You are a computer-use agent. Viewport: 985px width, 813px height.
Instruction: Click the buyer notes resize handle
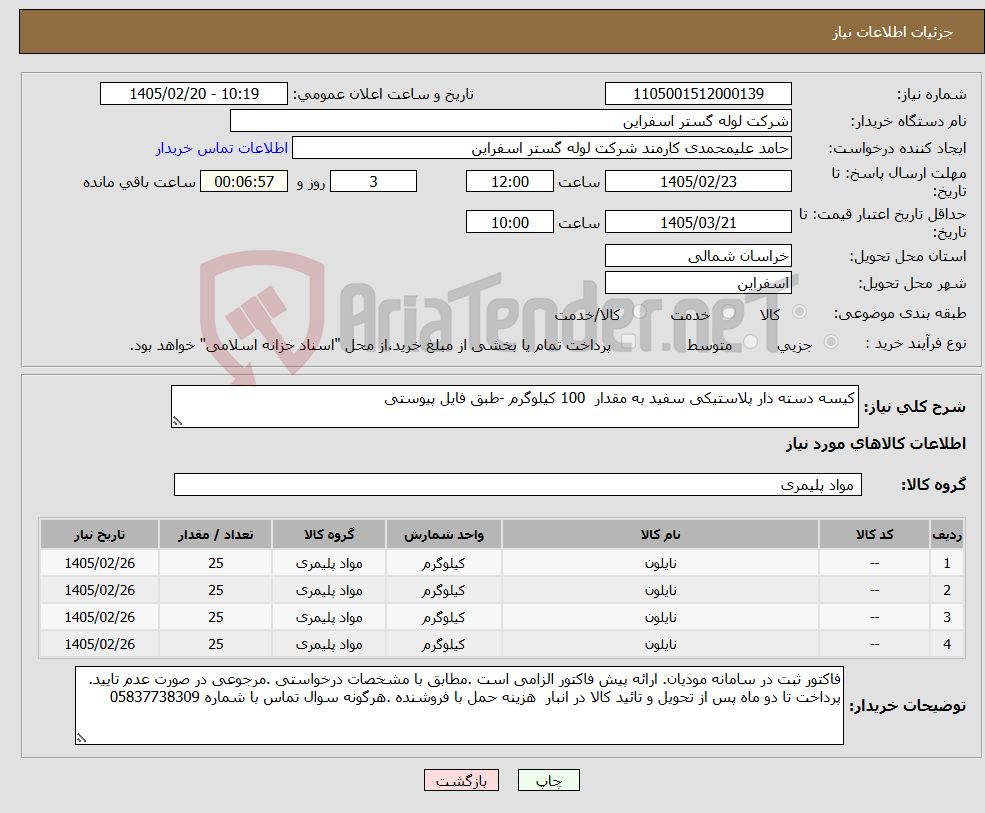(x=81, y=738)
